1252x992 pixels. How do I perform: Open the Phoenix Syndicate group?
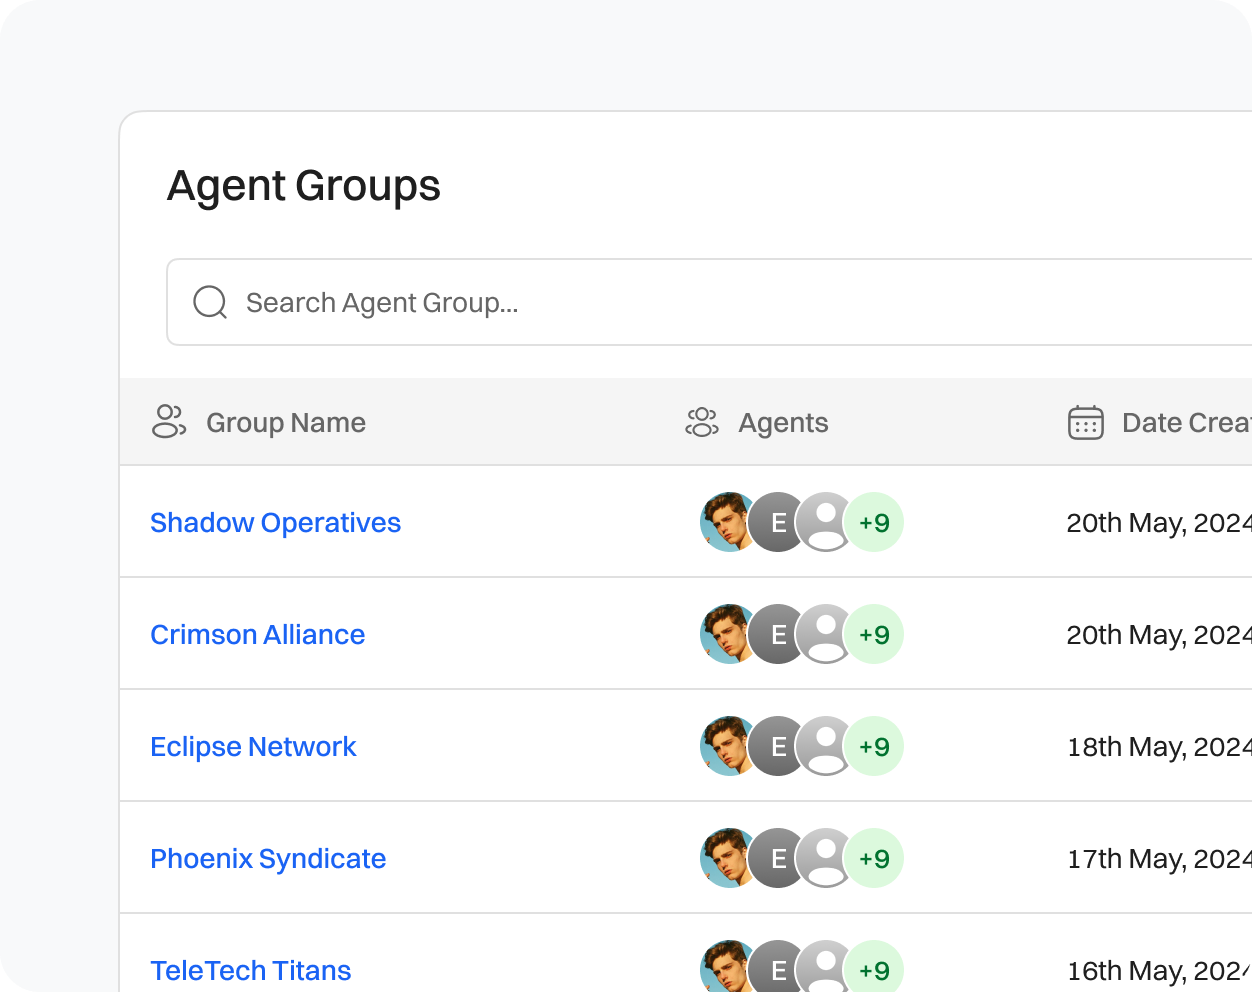coord(268,858)
